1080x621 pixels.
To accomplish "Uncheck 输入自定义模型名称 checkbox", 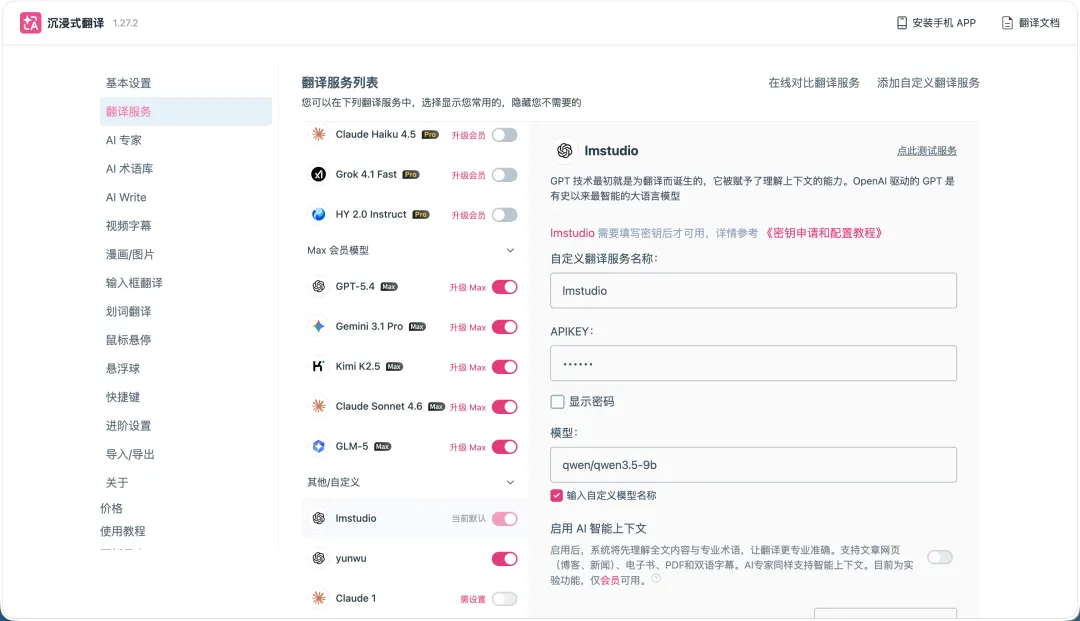I will (557, 495).
